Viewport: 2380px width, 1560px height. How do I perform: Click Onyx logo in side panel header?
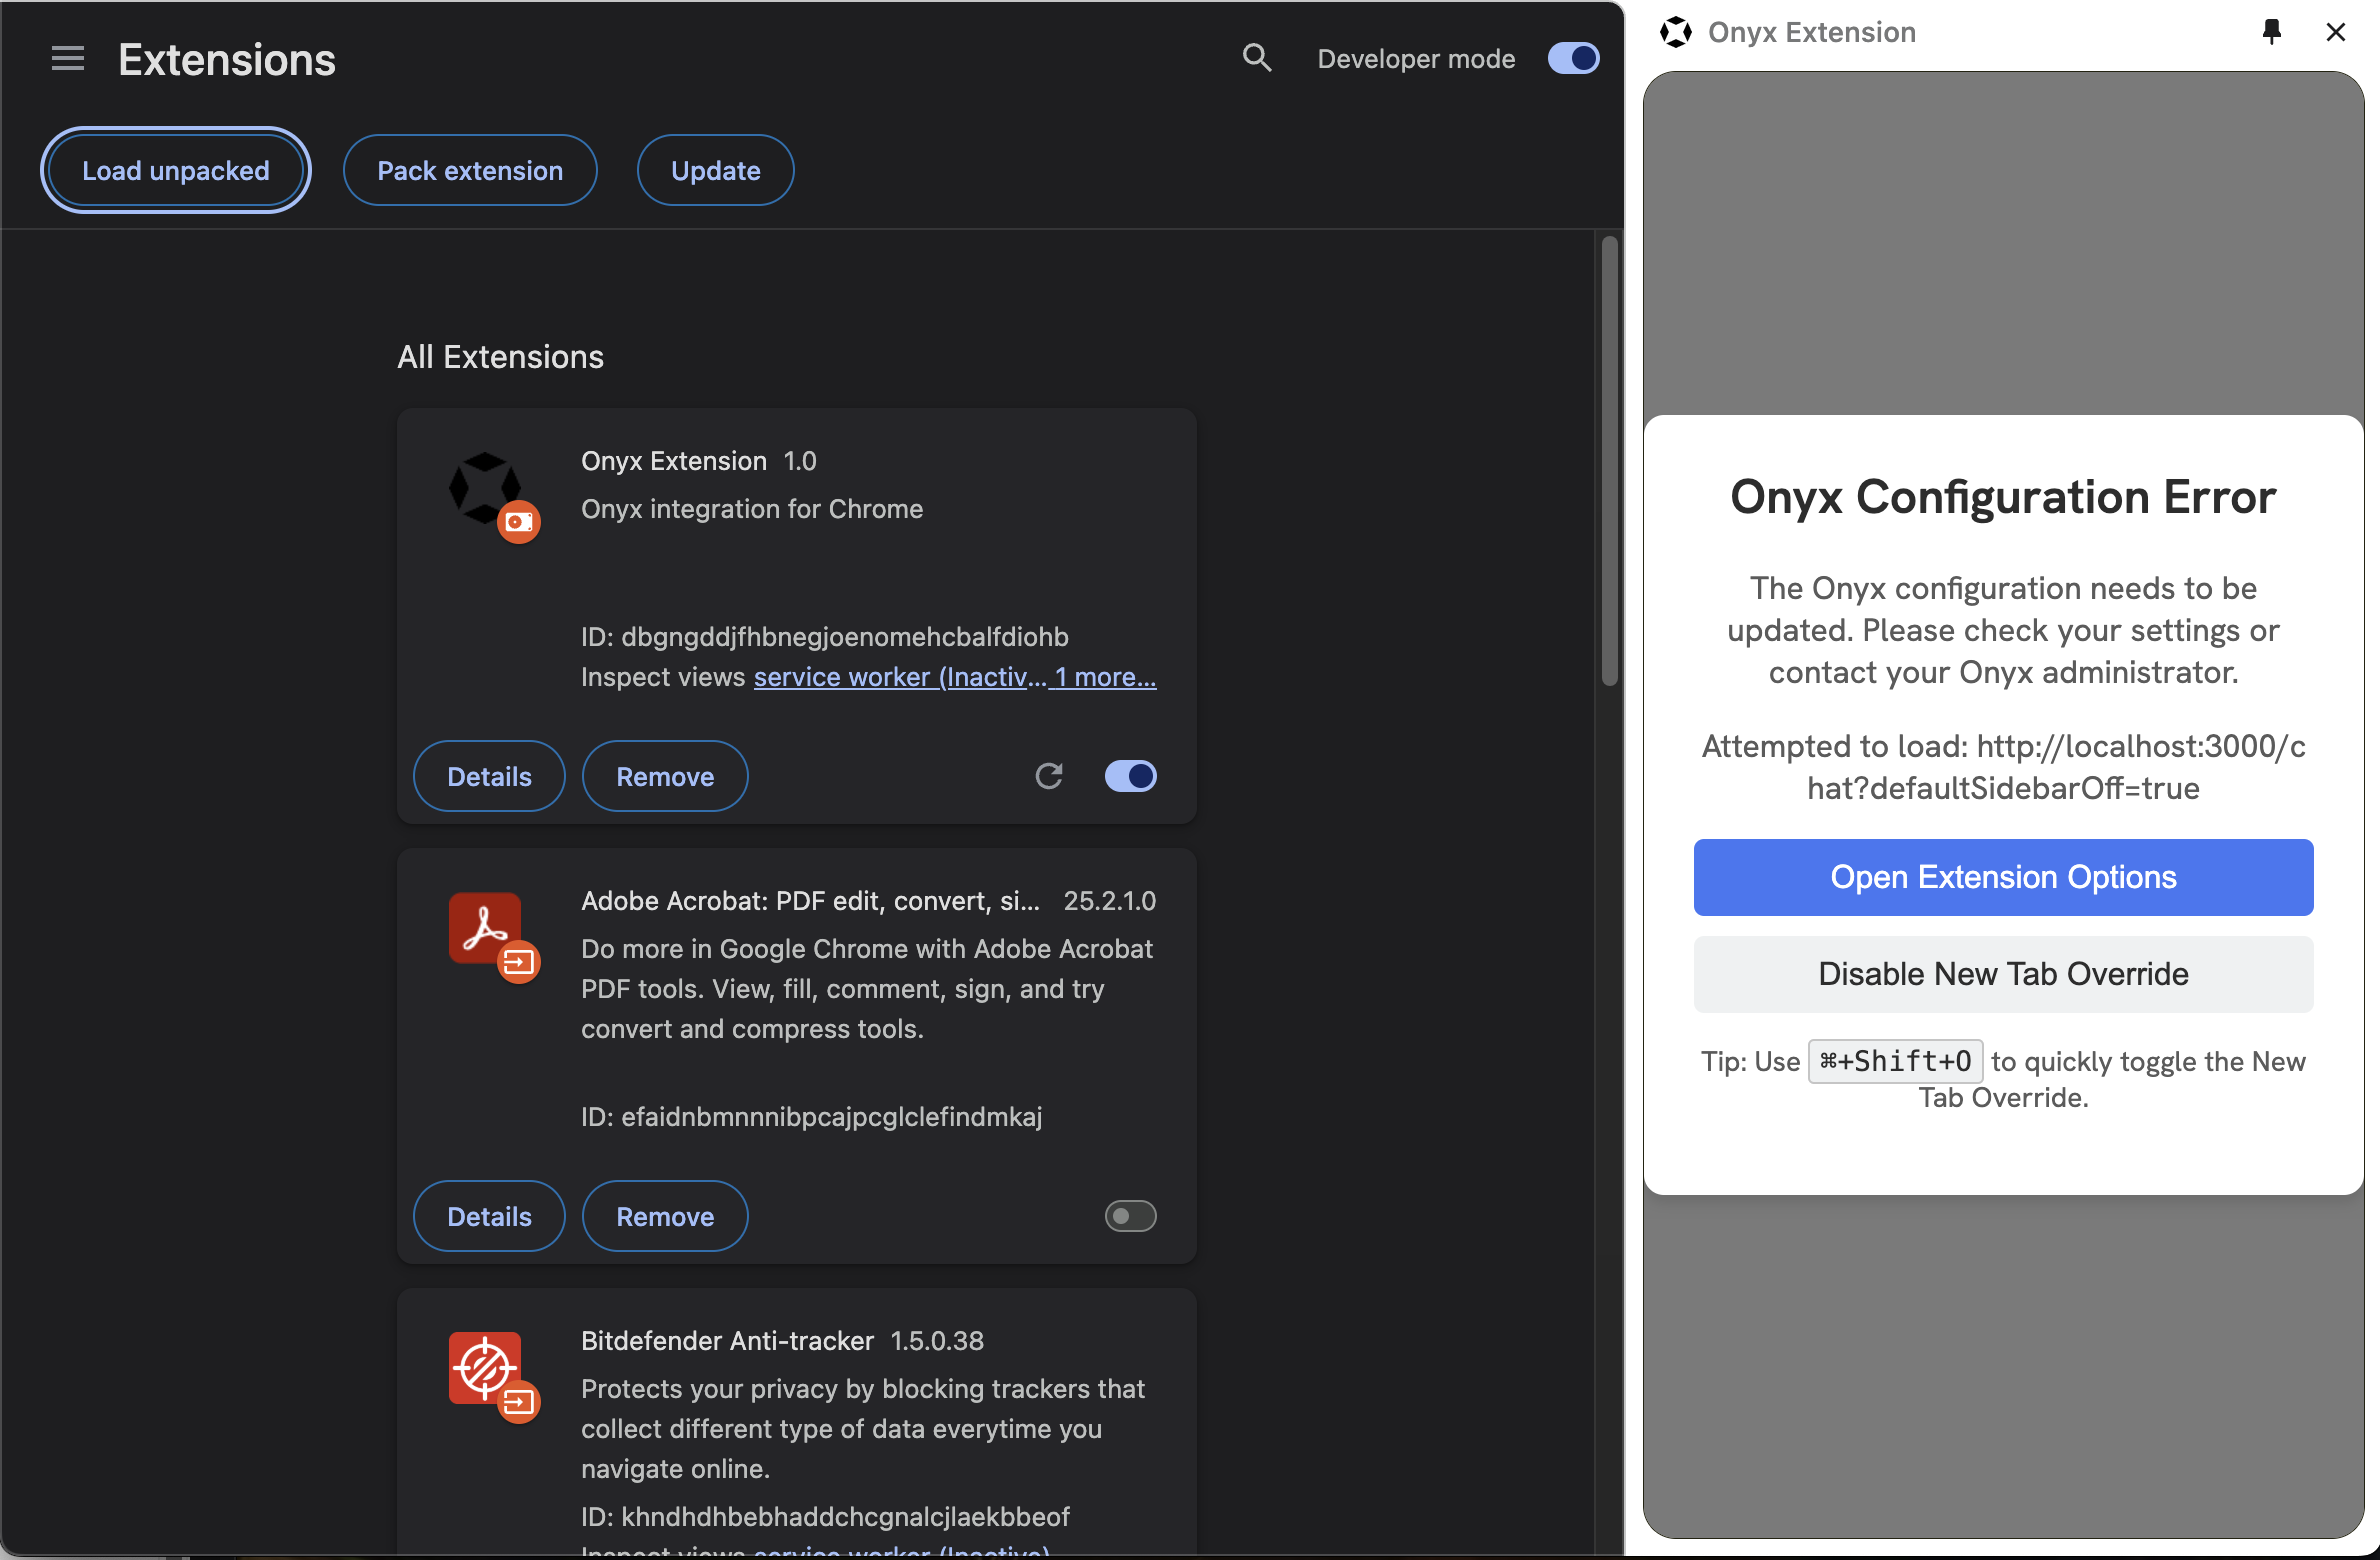(x=1676, y=32)
